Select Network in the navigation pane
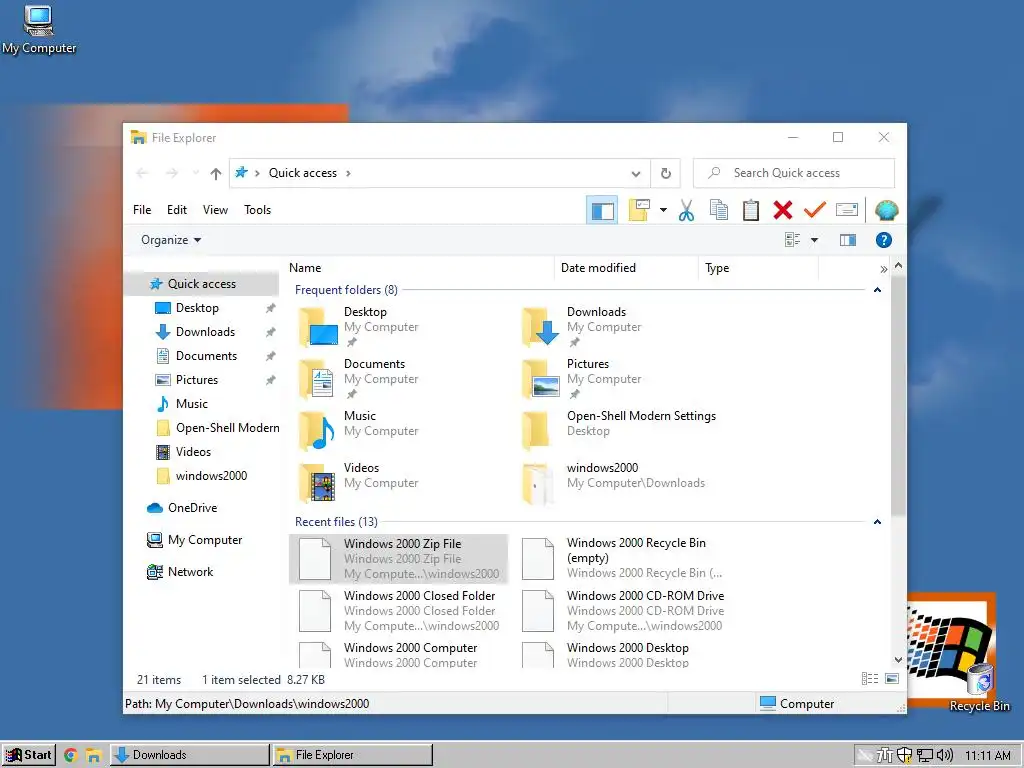 tap(190, 571)
